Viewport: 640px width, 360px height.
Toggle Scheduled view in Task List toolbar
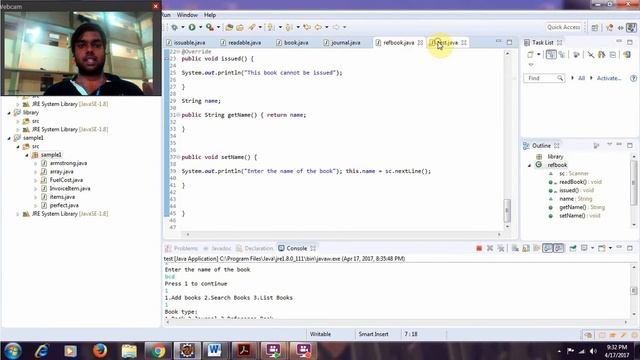(x=562, y=55)
